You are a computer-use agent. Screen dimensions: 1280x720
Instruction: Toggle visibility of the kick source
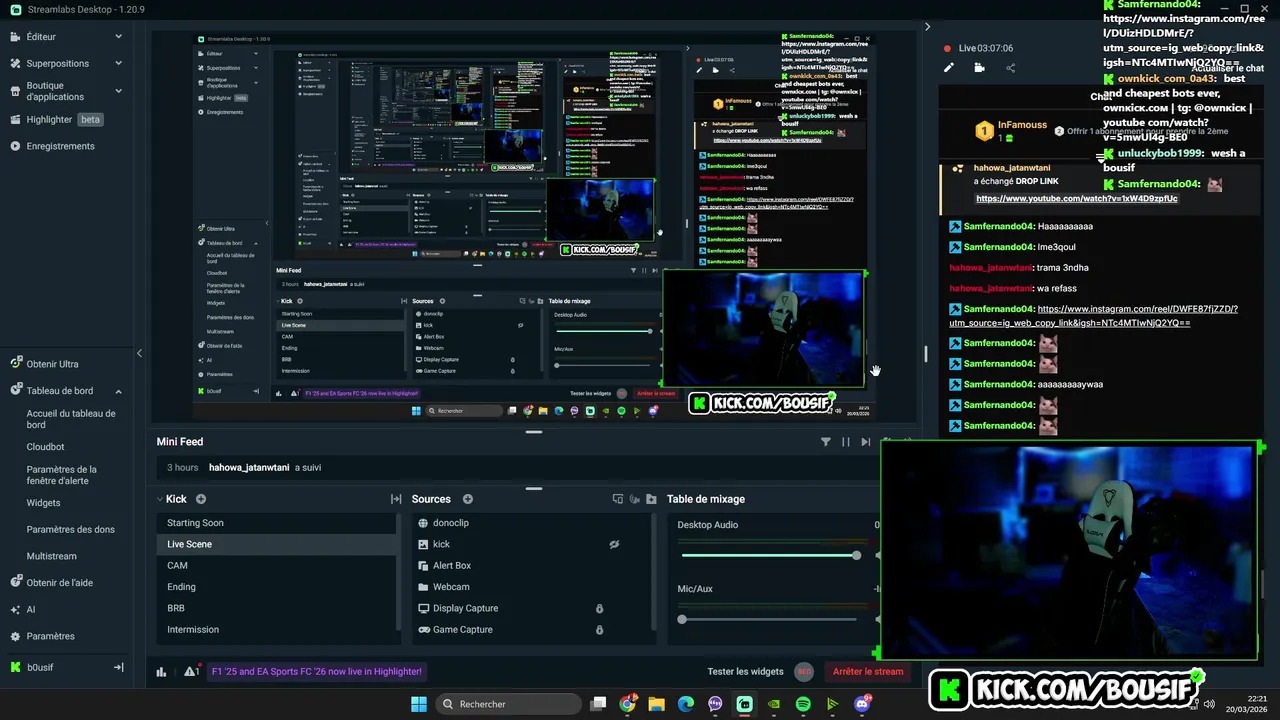pyautogui.click(x=614, y=544)
